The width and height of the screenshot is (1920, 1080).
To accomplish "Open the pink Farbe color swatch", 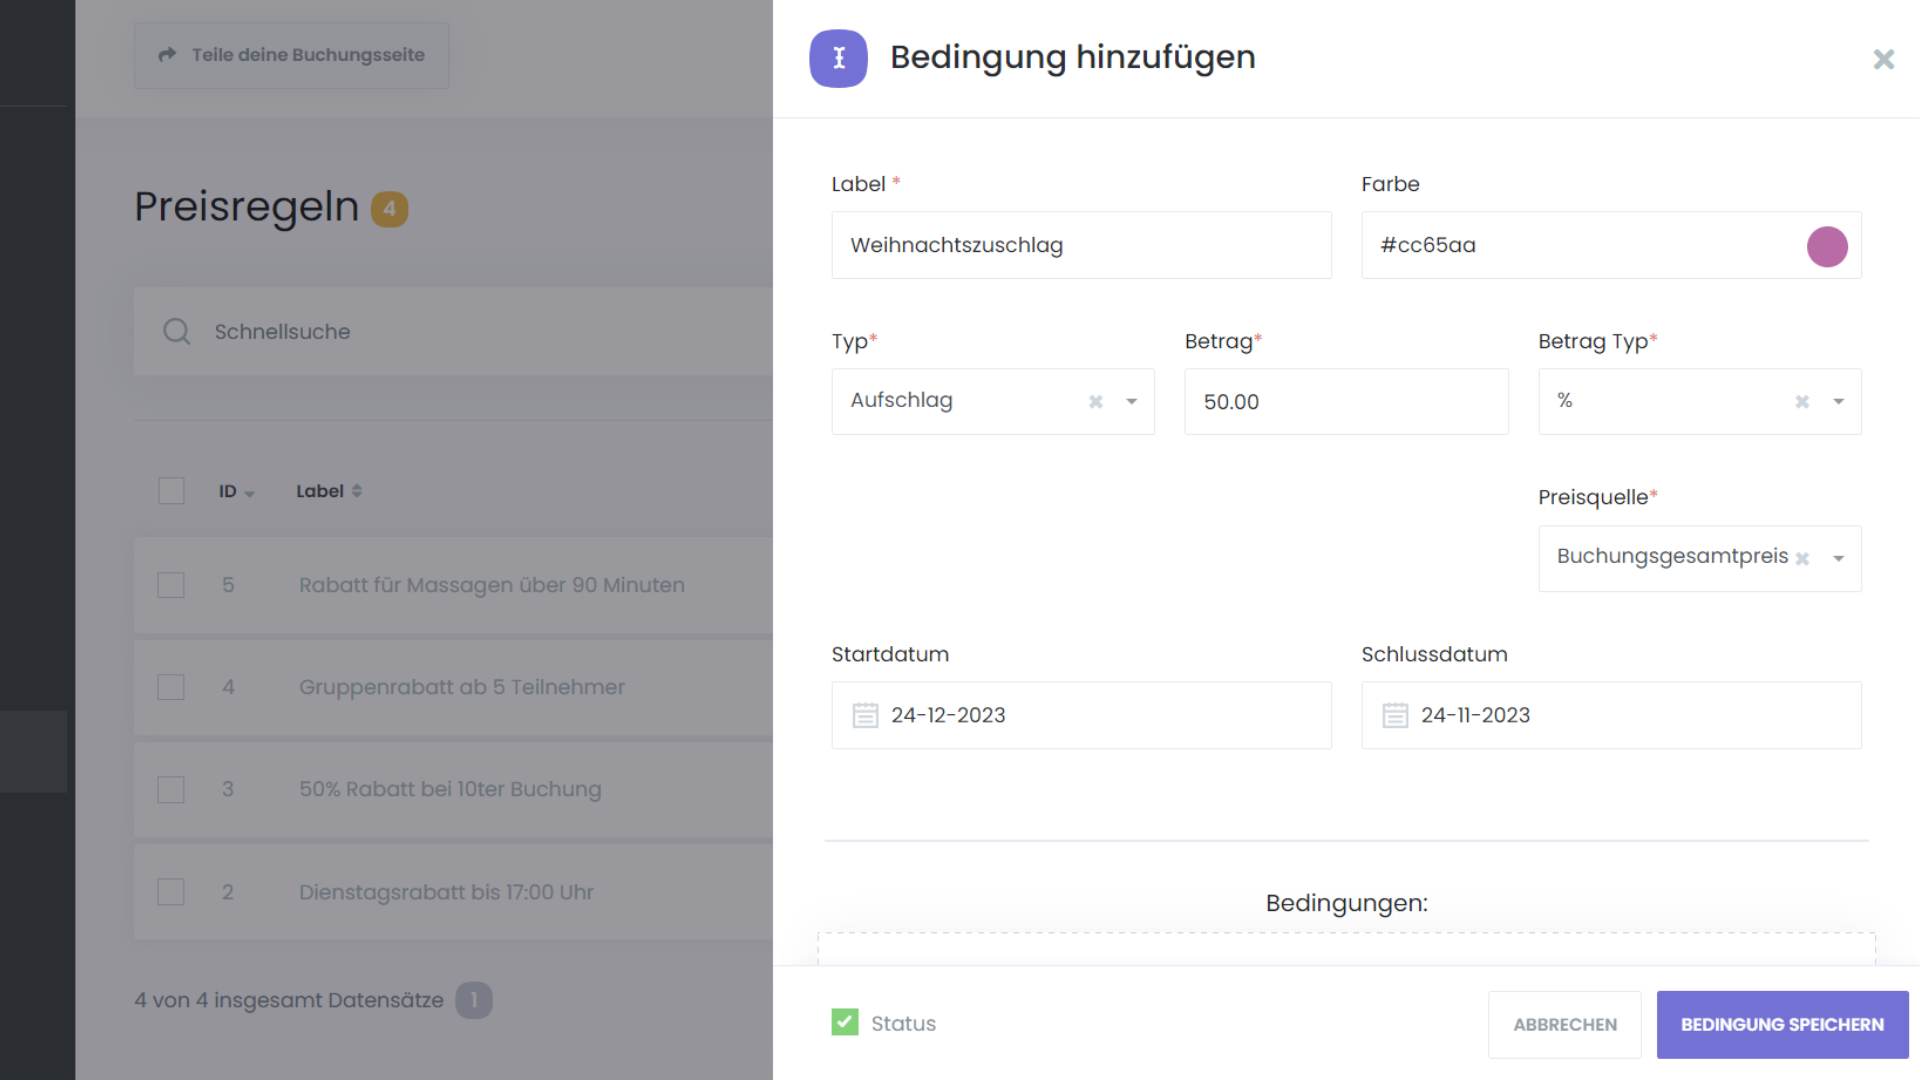I will coord(1827,246).
